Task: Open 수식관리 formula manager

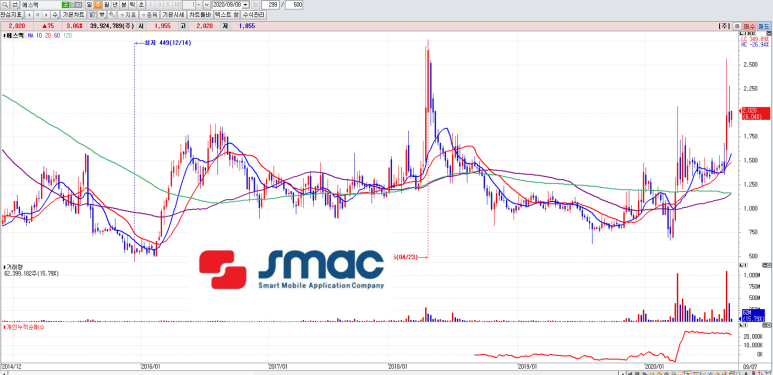Action: (x=253, y=15)
